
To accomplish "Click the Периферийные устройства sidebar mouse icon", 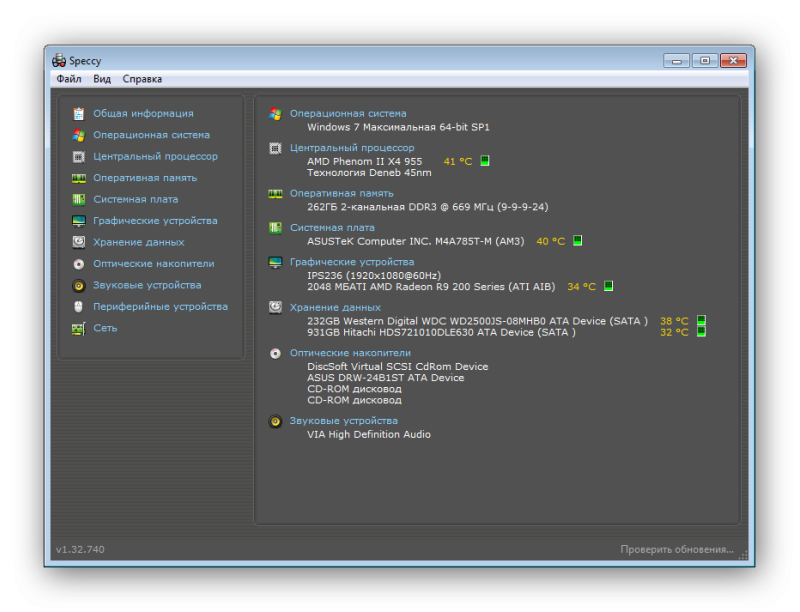I will click(79, 307).
